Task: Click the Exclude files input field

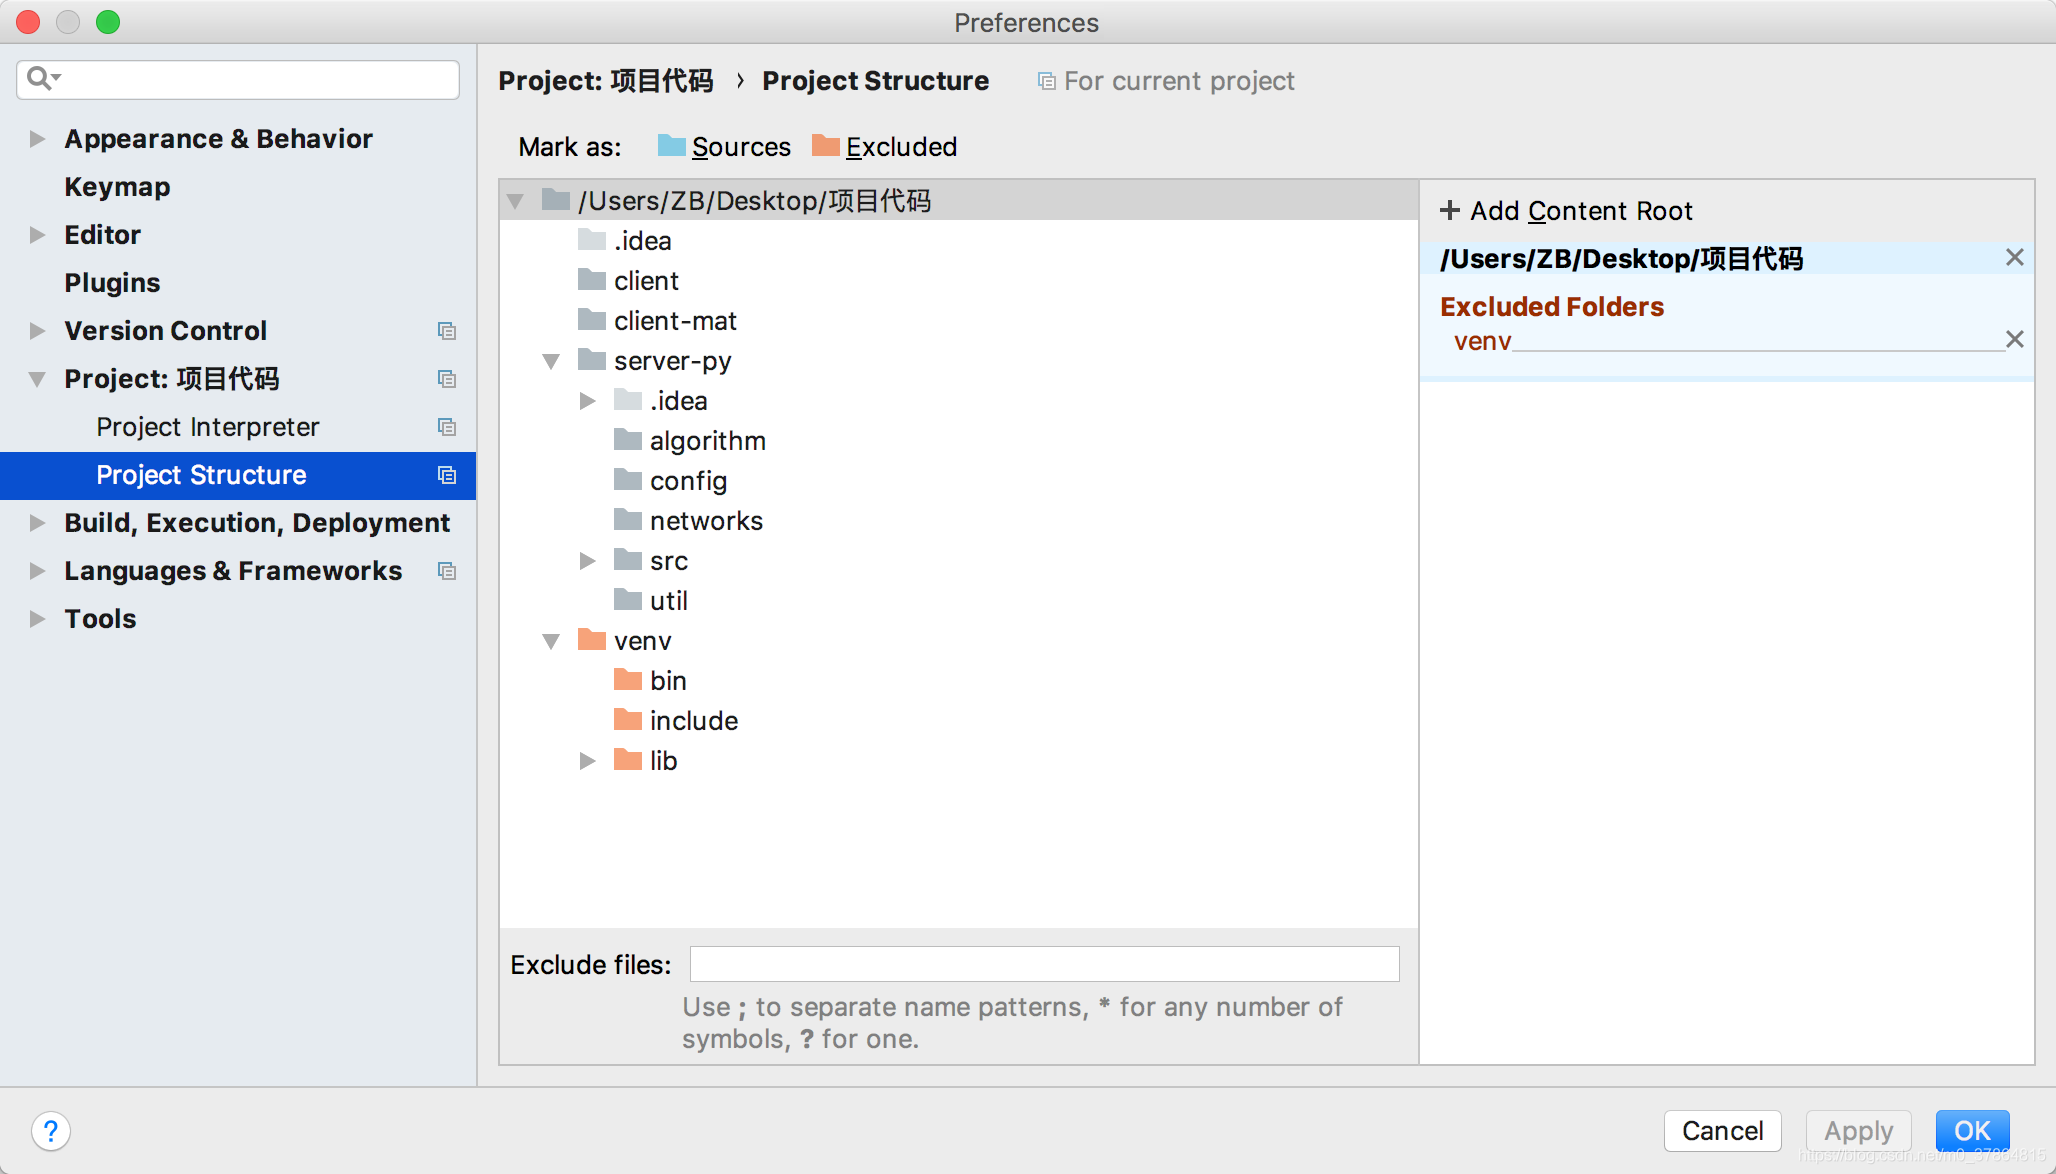Action: coord(1044,964)
